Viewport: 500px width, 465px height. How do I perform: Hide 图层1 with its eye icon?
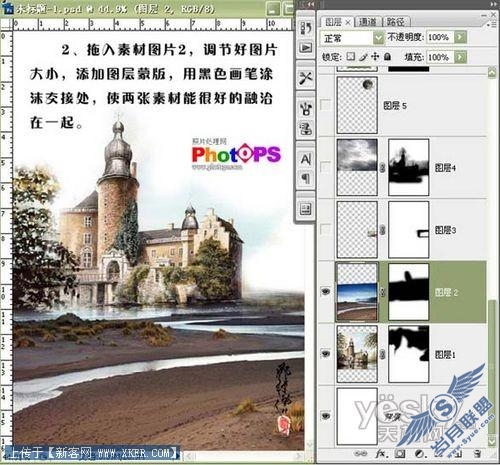point(325,354)
